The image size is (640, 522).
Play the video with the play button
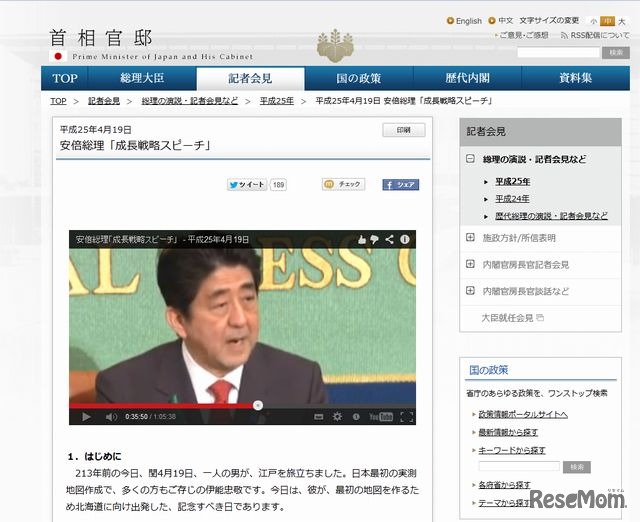pos(86,417)
